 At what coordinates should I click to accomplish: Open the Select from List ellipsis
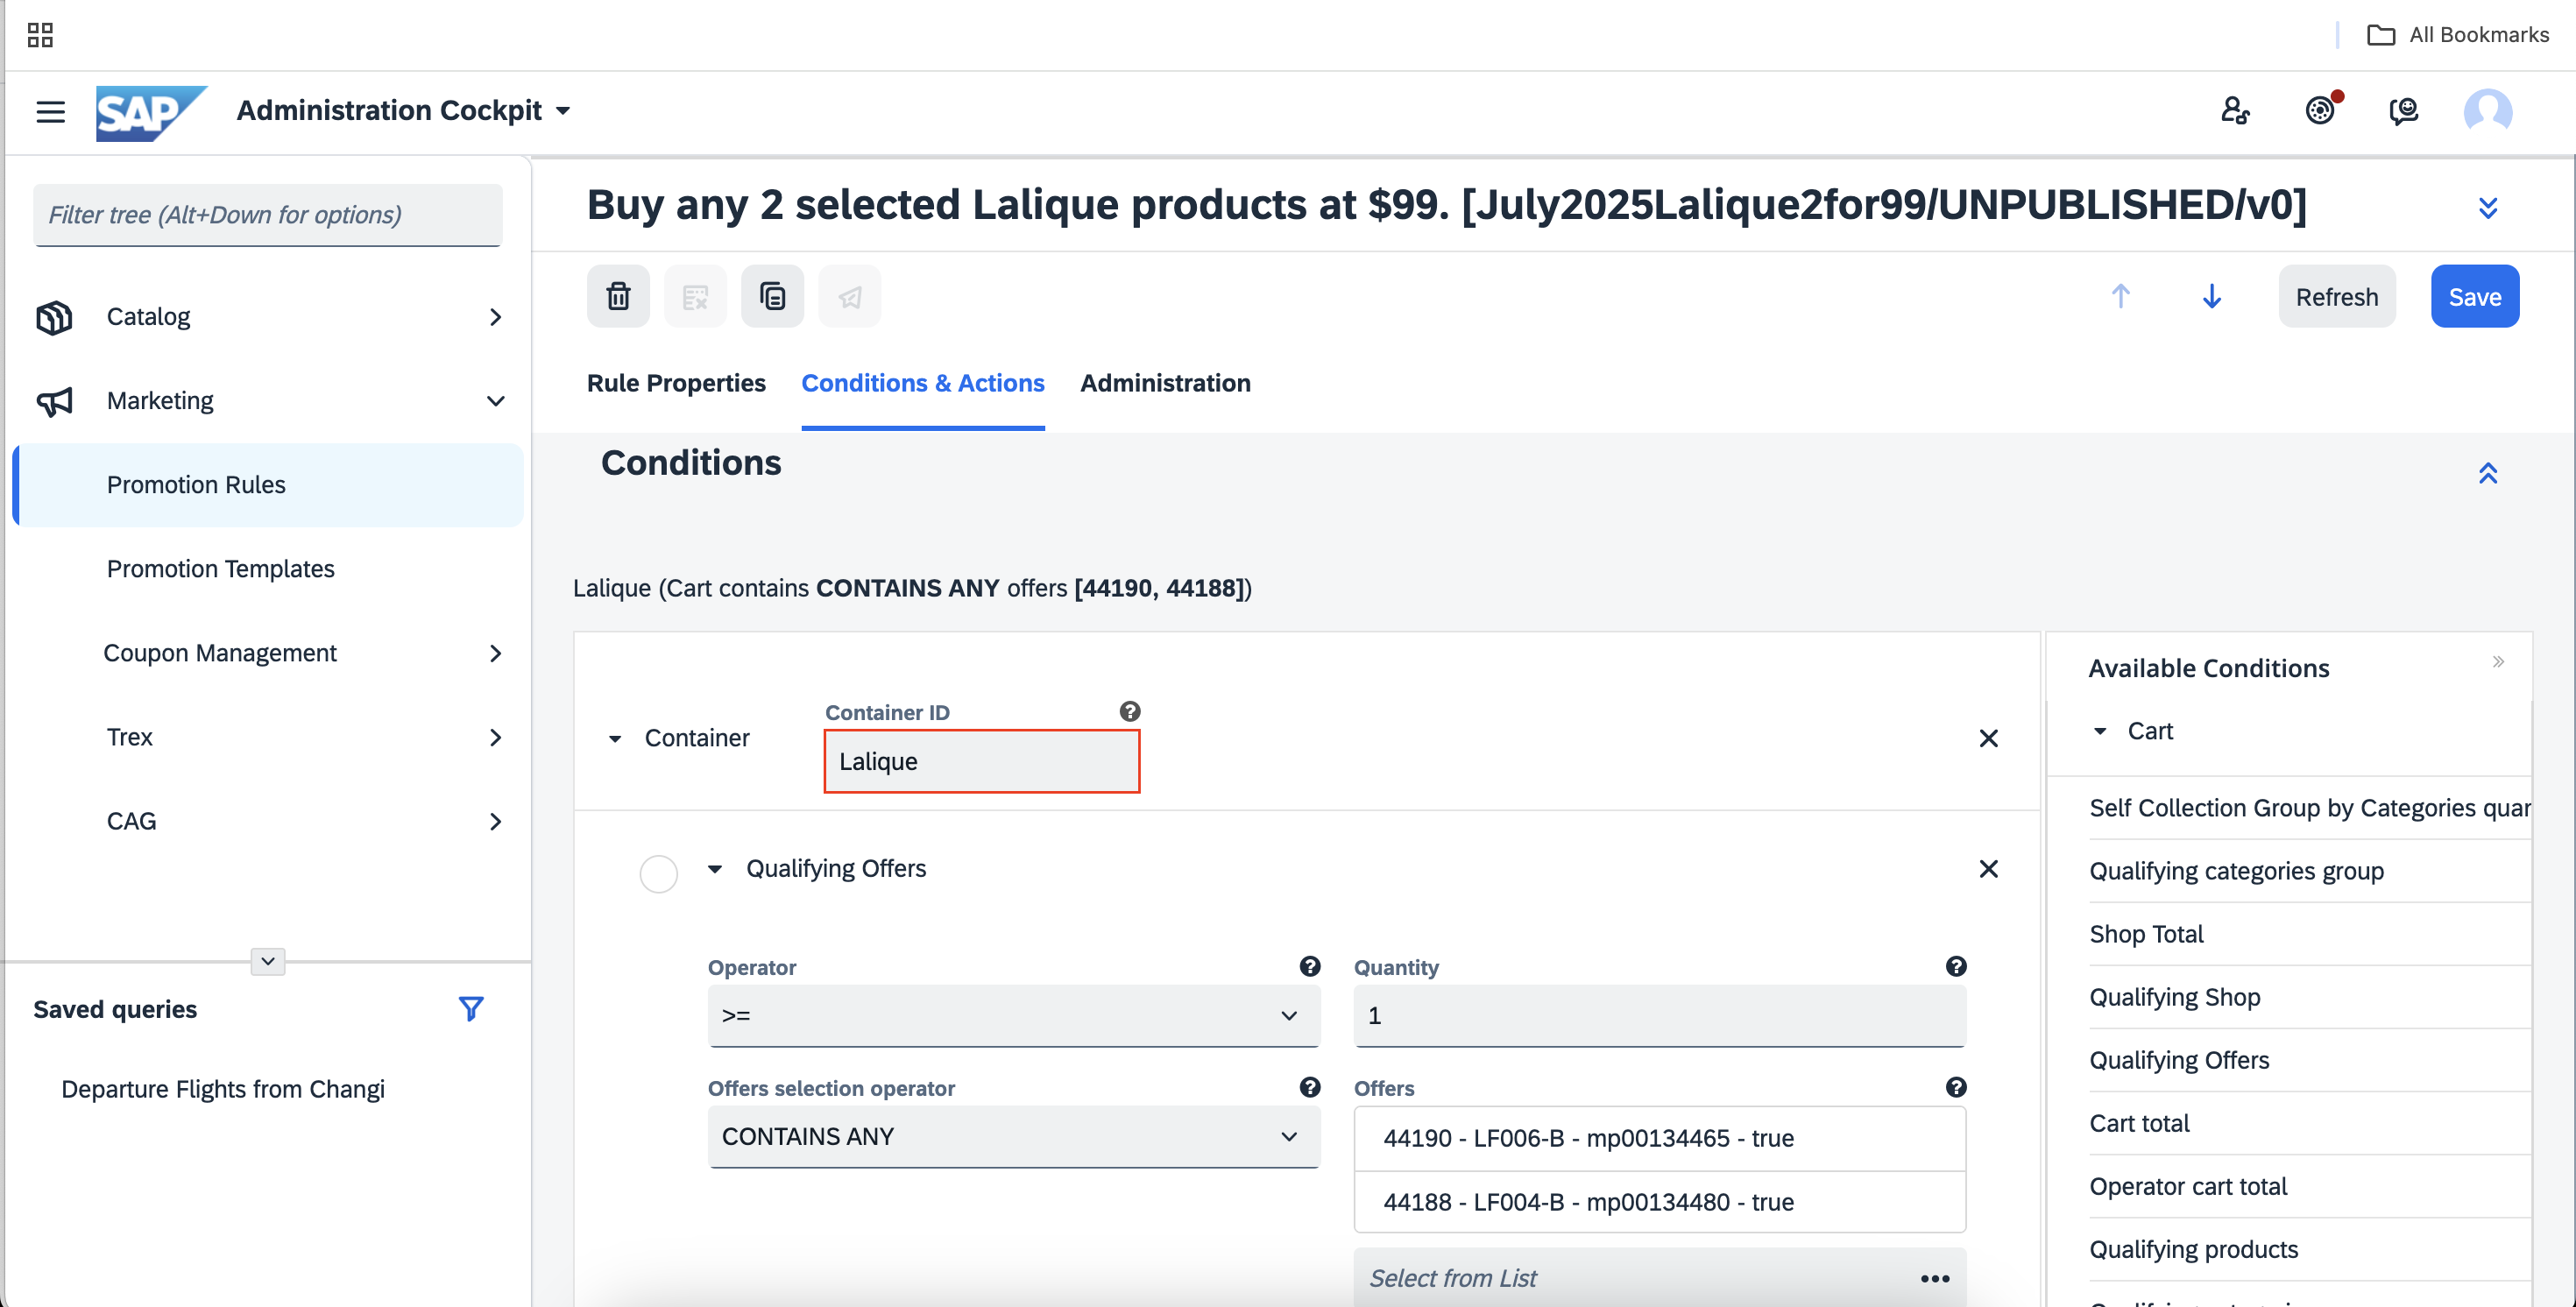point(1934,1278)
